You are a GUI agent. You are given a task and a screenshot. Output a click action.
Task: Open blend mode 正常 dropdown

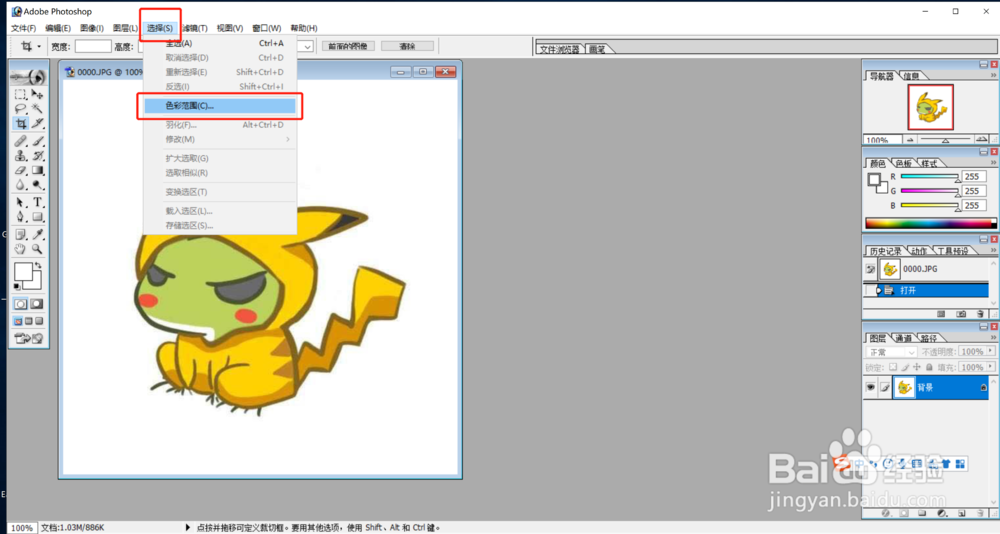(891, 352)
